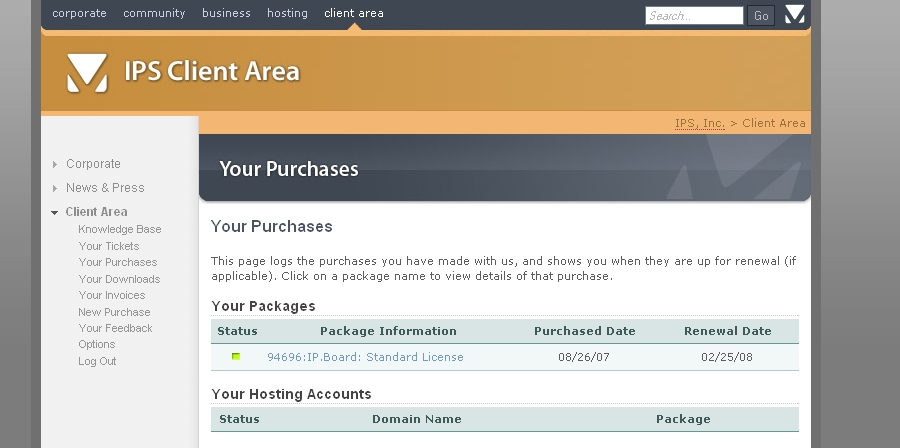Open Your Downloads sidebar link
Image resolution: width=900 pixels, height=448 pixels.
click(x=119, y=279)
